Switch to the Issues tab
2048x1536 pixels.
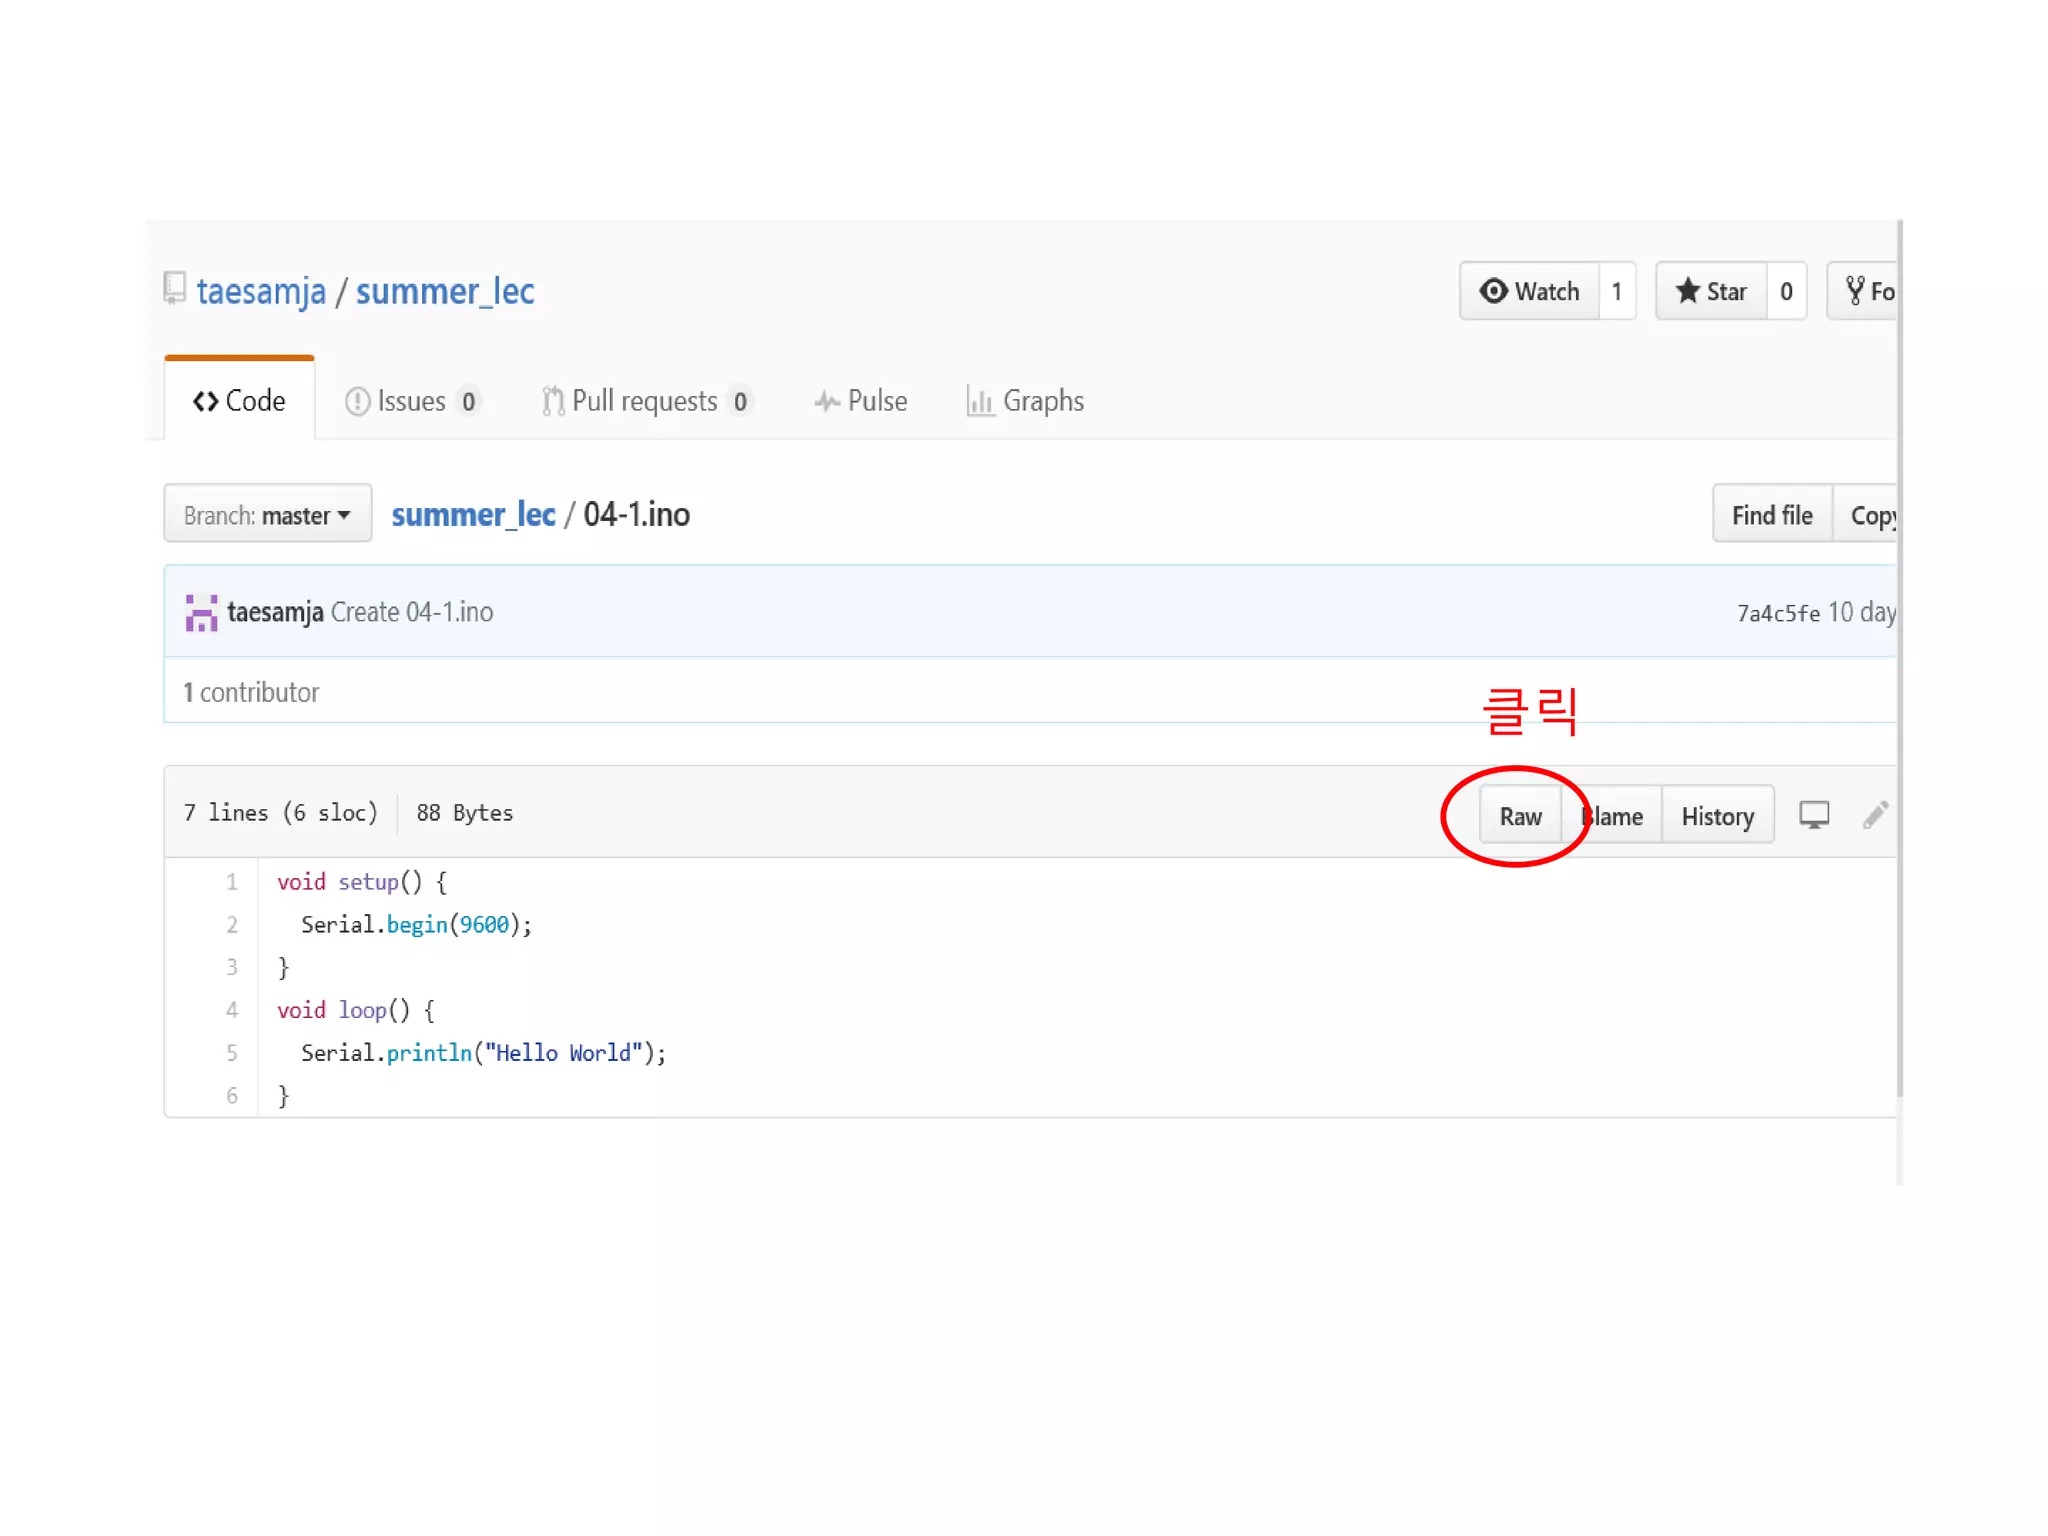pos(412,401)
